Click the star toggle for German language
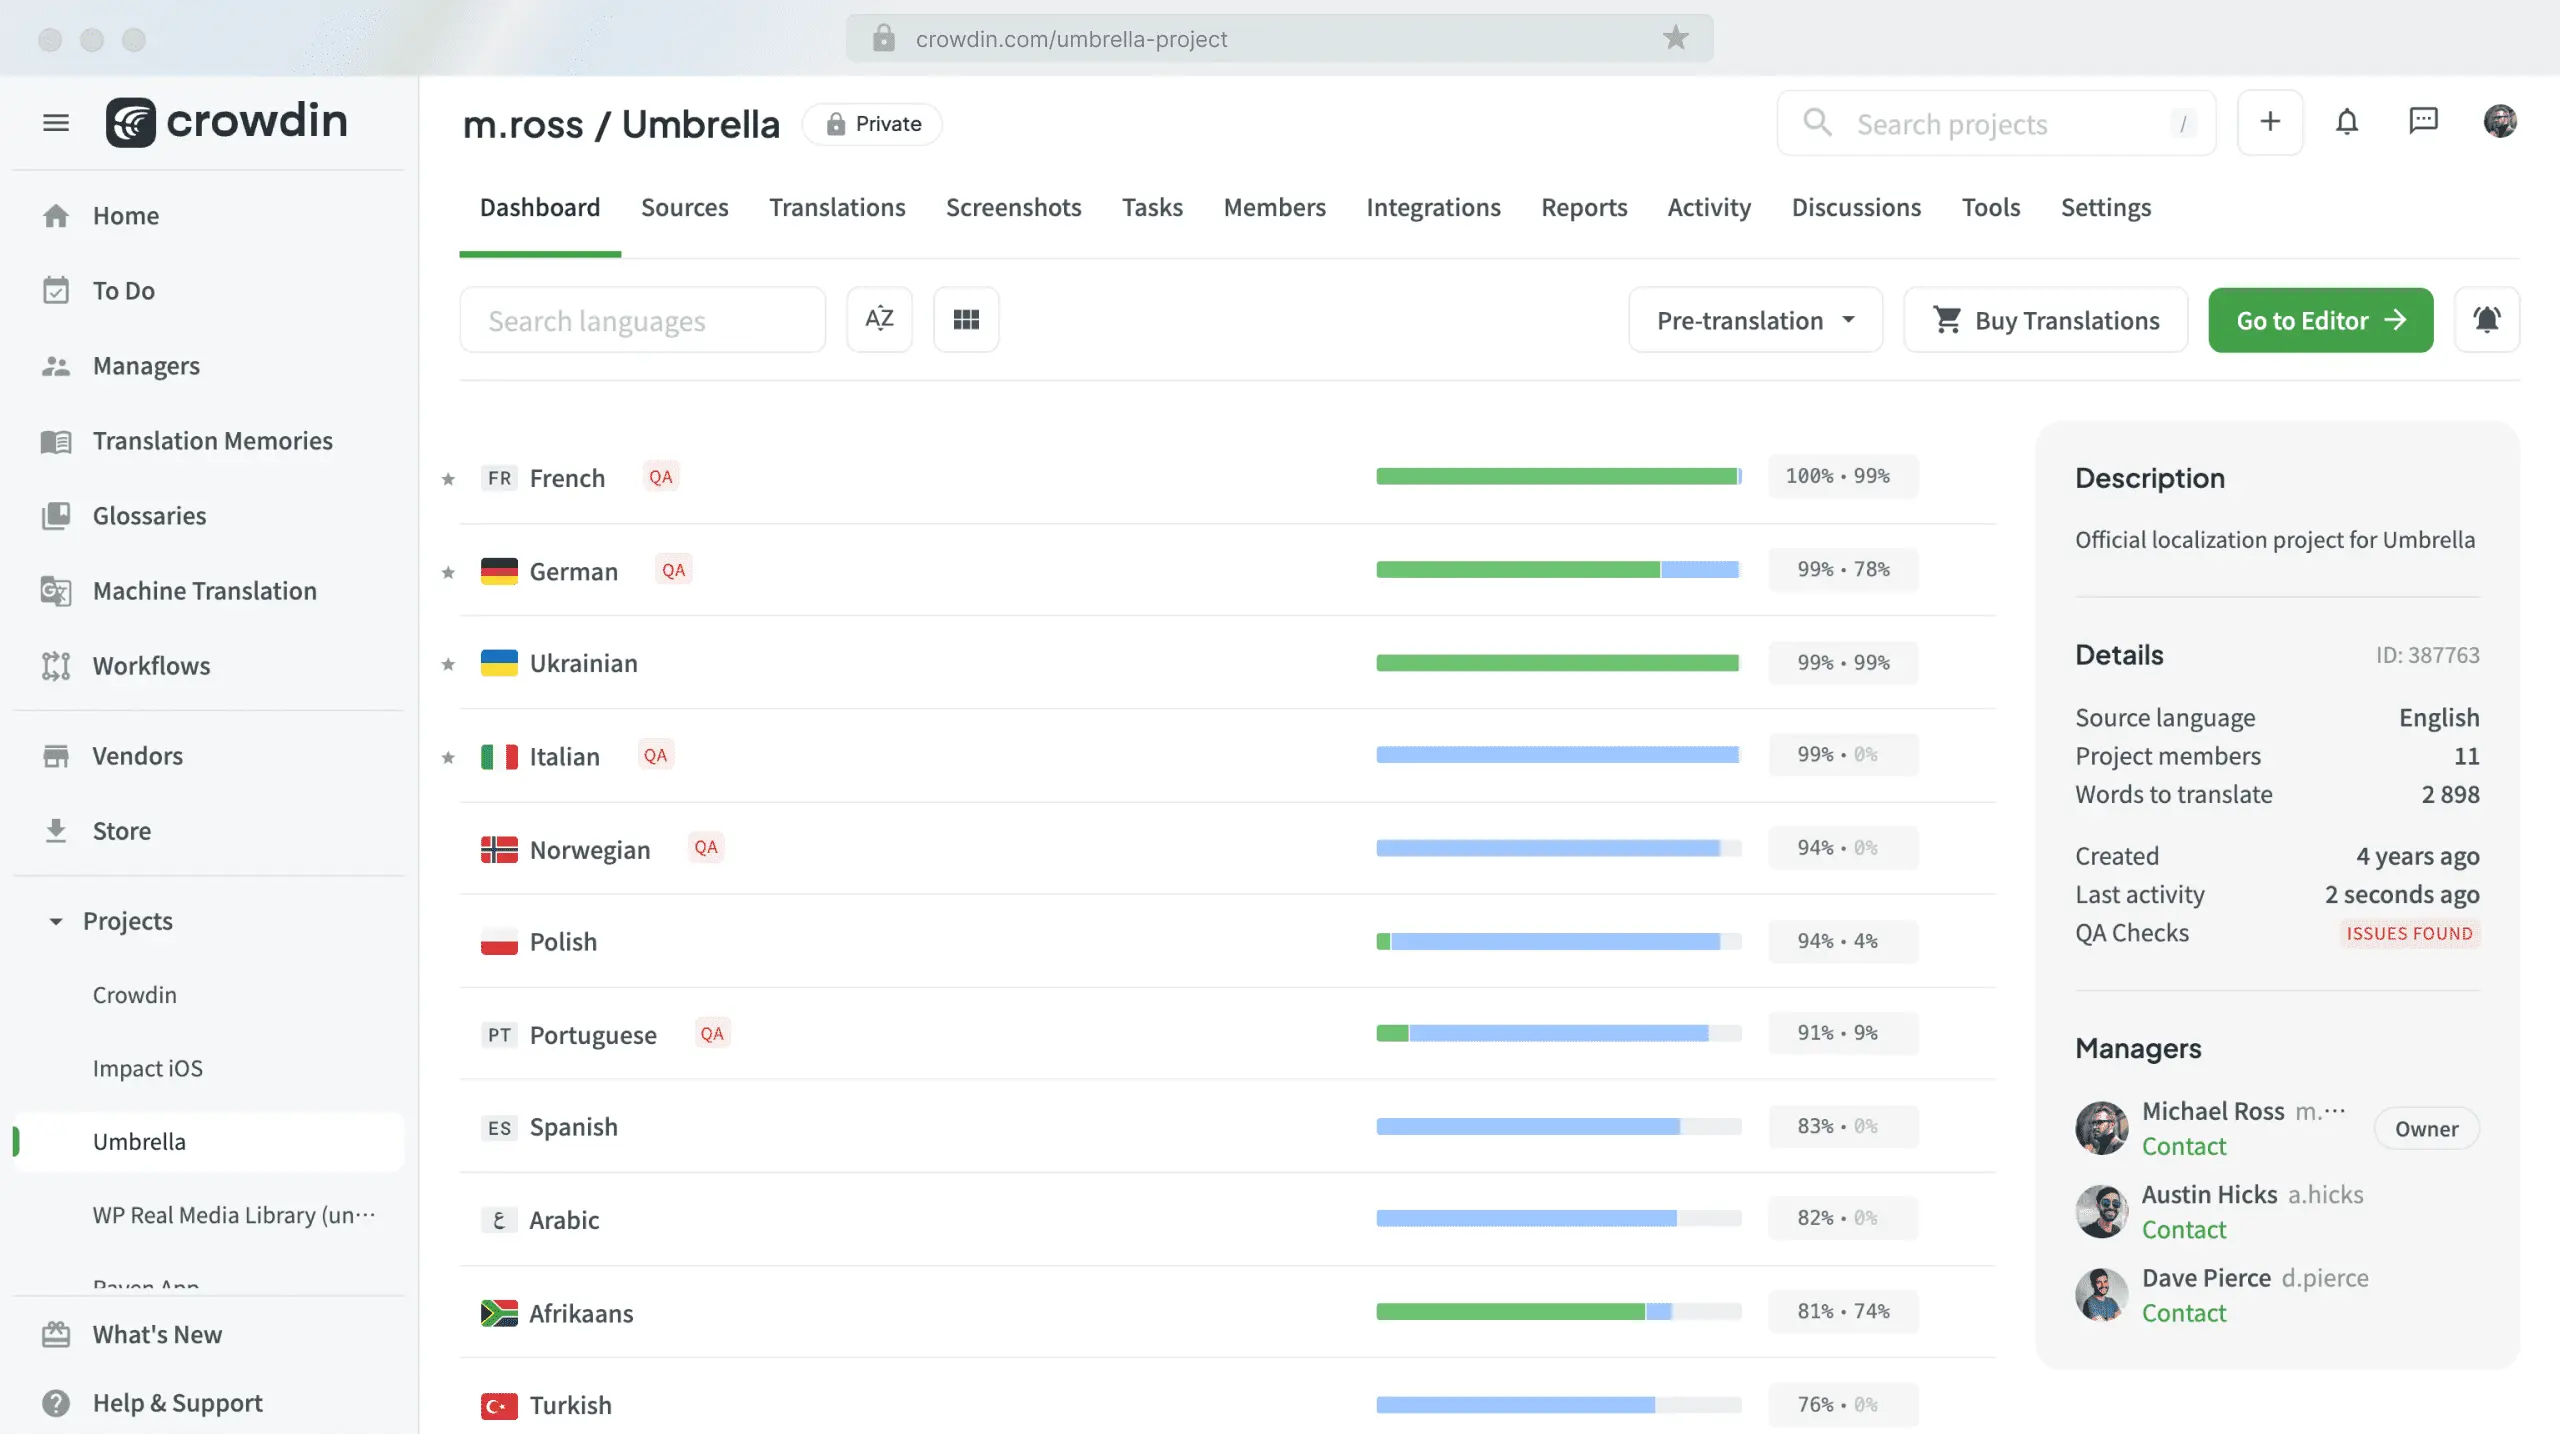The width and height of the screenshot is (2560, 1434). [x=447, y=569]
